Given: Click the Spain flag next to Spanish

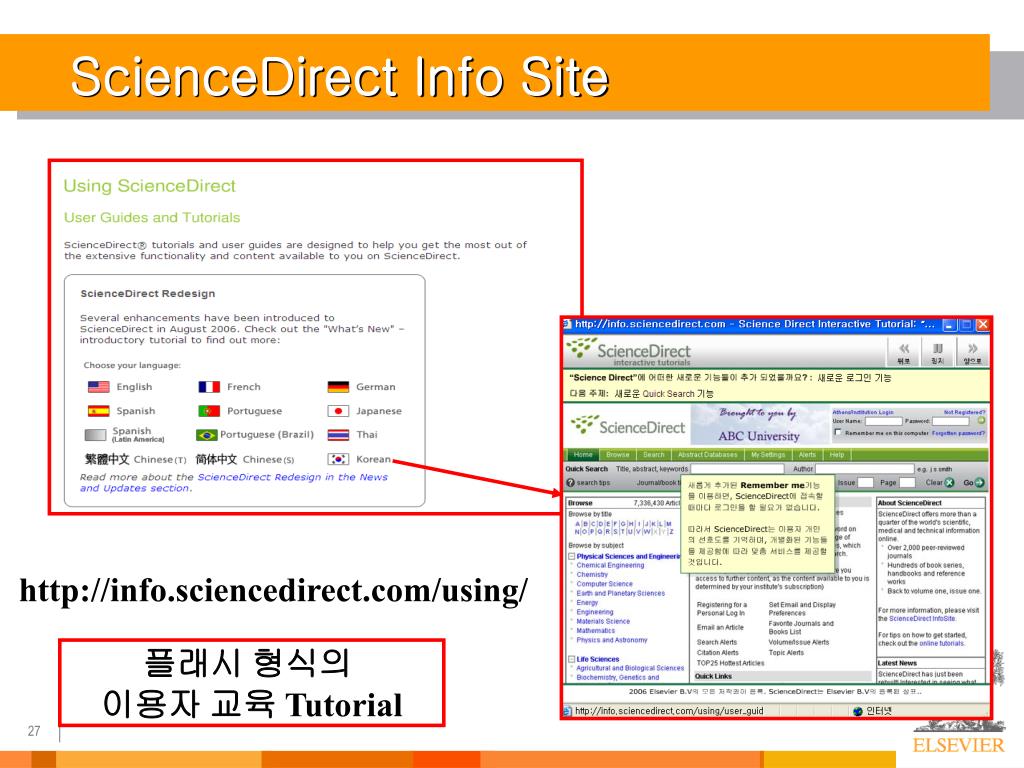Looking at the screenshot, I should click(99, 411).
